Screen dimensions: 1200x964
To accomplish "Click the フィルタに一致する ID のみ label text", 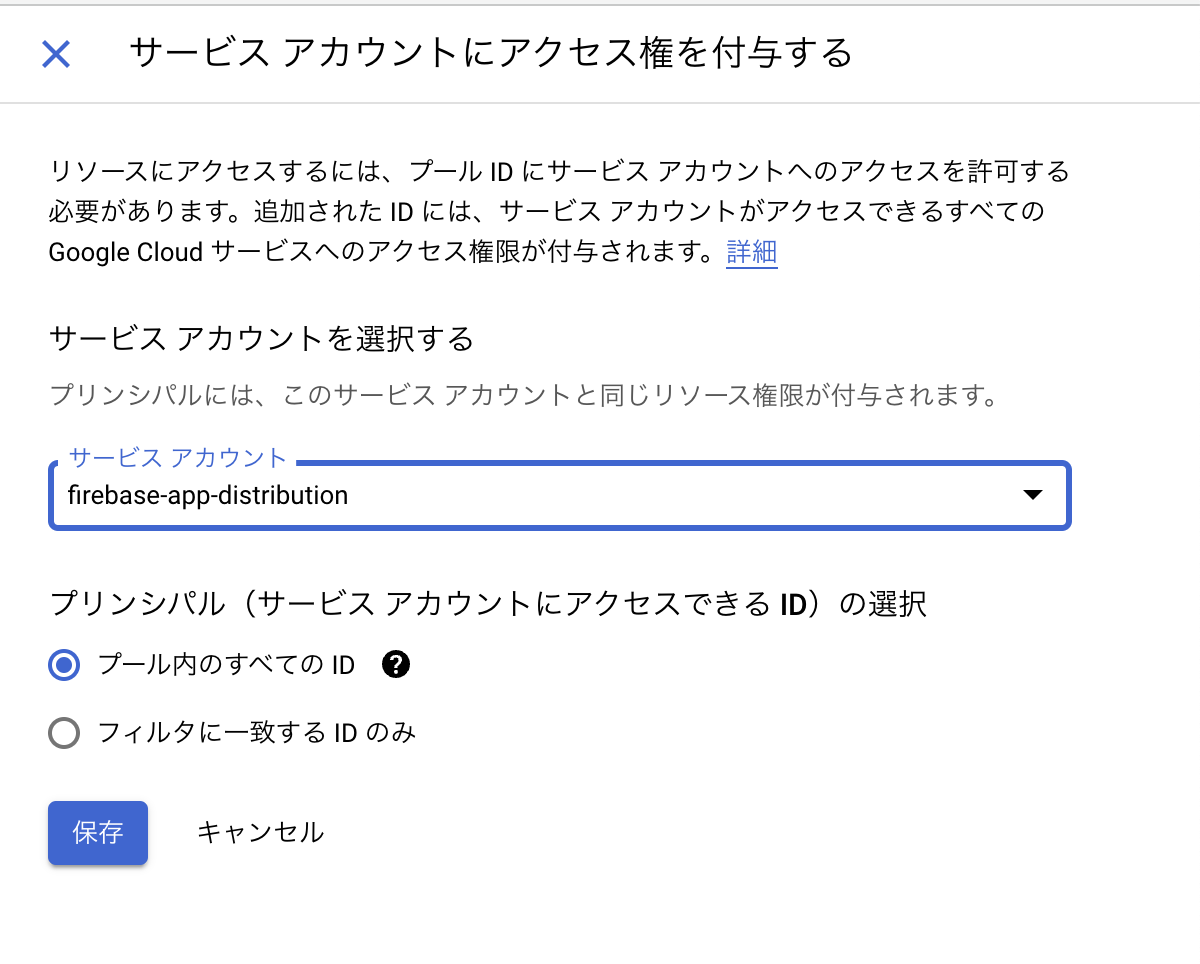I will 256,733.
